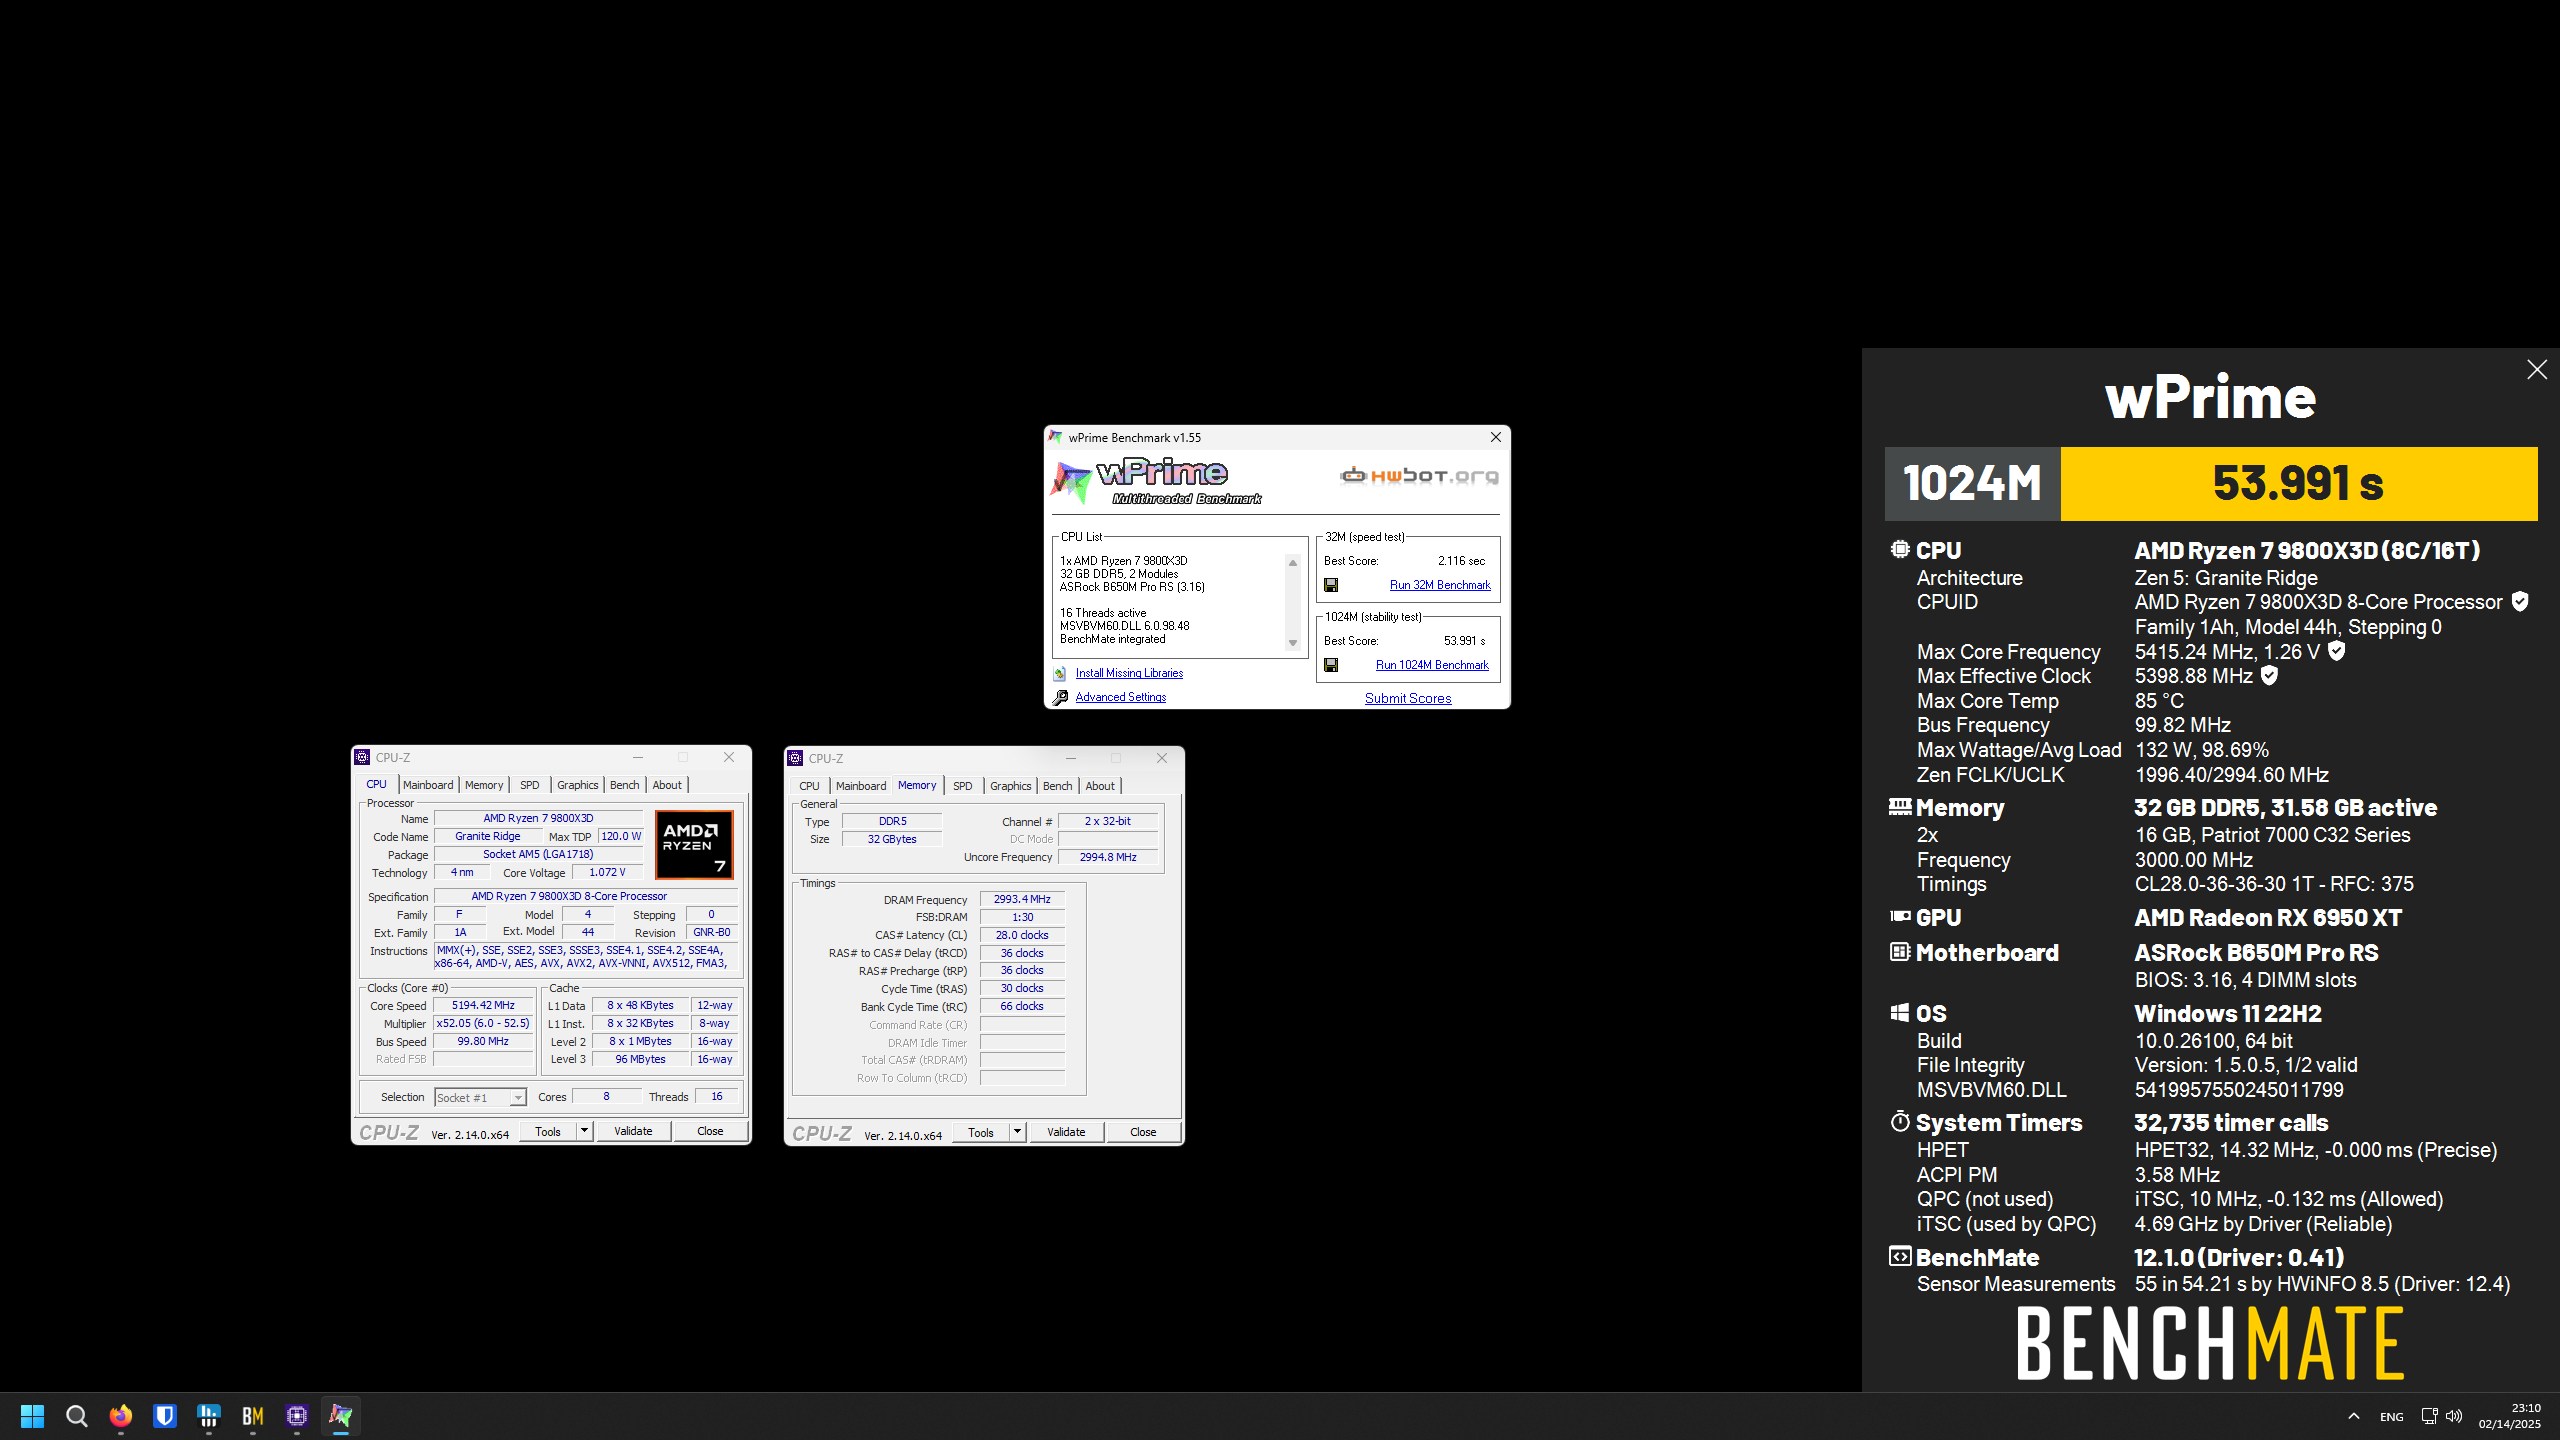Click Validate in left CPU-Z
The height and width of the screenshot is (1440, 2560).
(633, 1131)
